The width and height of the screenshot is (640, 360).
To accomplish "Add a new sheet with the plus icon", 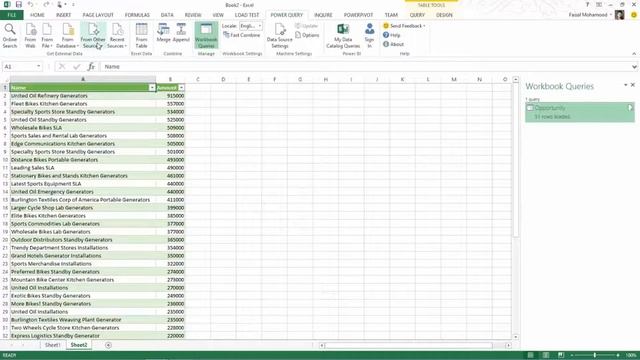I will click(108, 345).
